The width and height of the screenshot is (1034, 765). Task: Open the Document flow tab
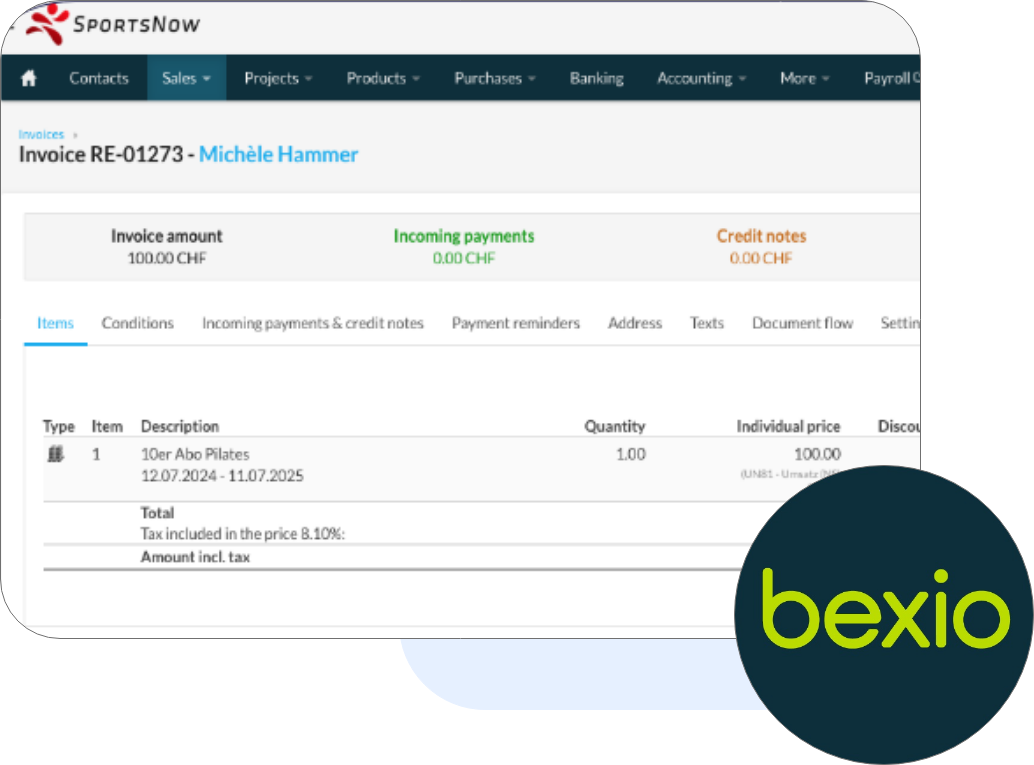(802, 323)
